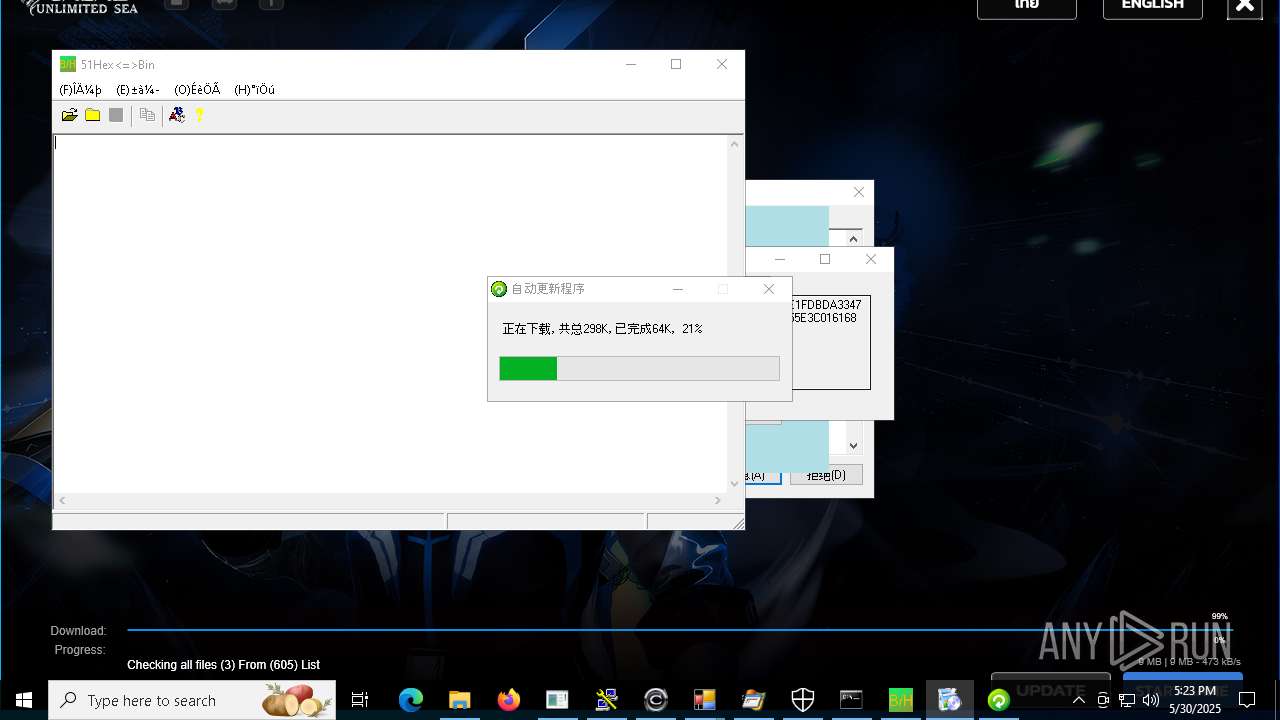Click the horizontal scrollbar left arrow in 51Hex
Viewport: 1280px width, 720px height.
pos(62,500)
